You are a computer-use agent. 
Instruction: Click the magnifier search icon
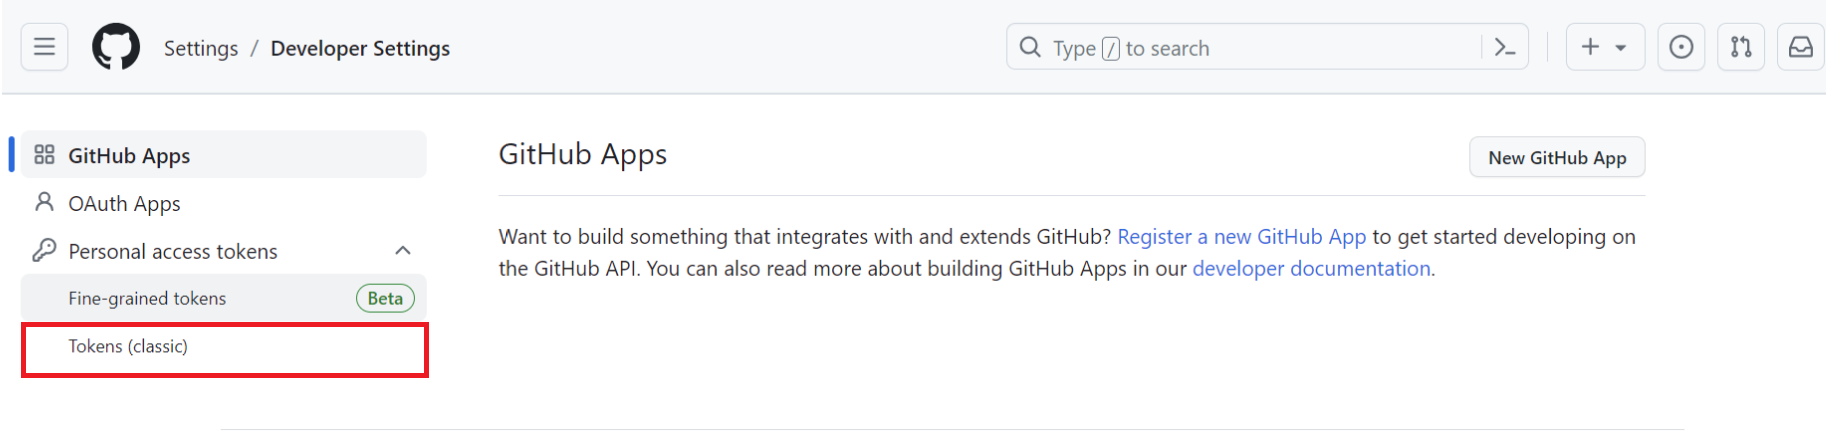click(x=1030, y=47)
